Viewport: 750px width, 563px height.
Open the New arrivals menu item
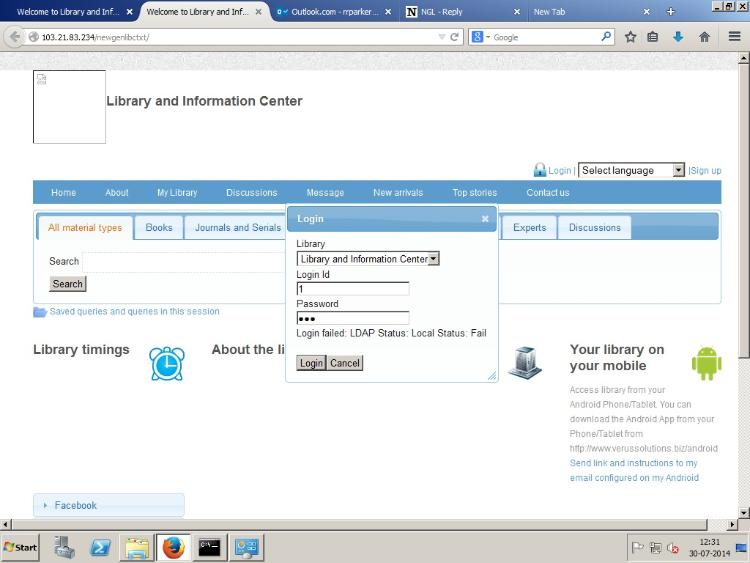pos(398,193)
